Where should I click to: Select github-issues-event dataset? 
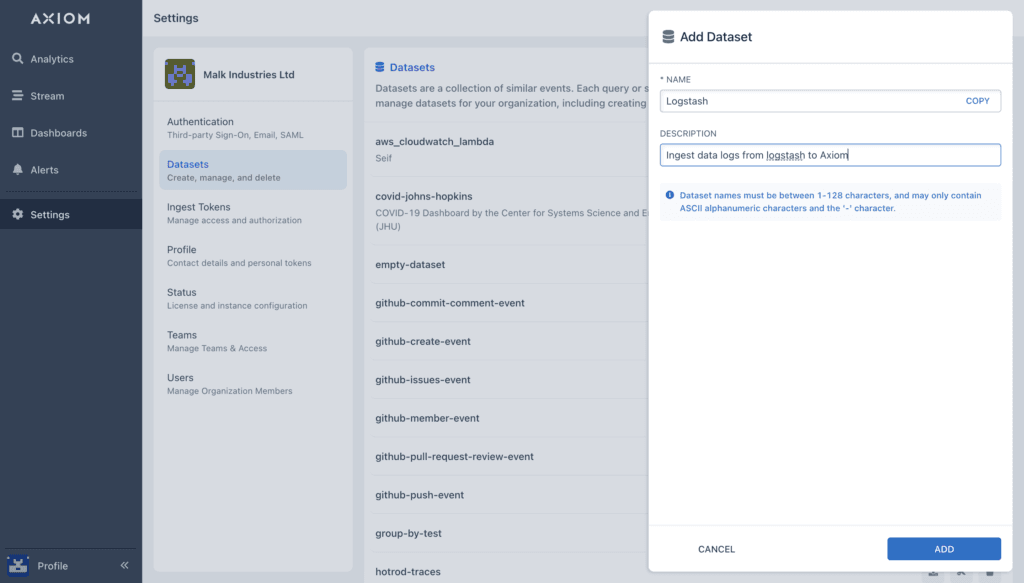coord(423,380)
